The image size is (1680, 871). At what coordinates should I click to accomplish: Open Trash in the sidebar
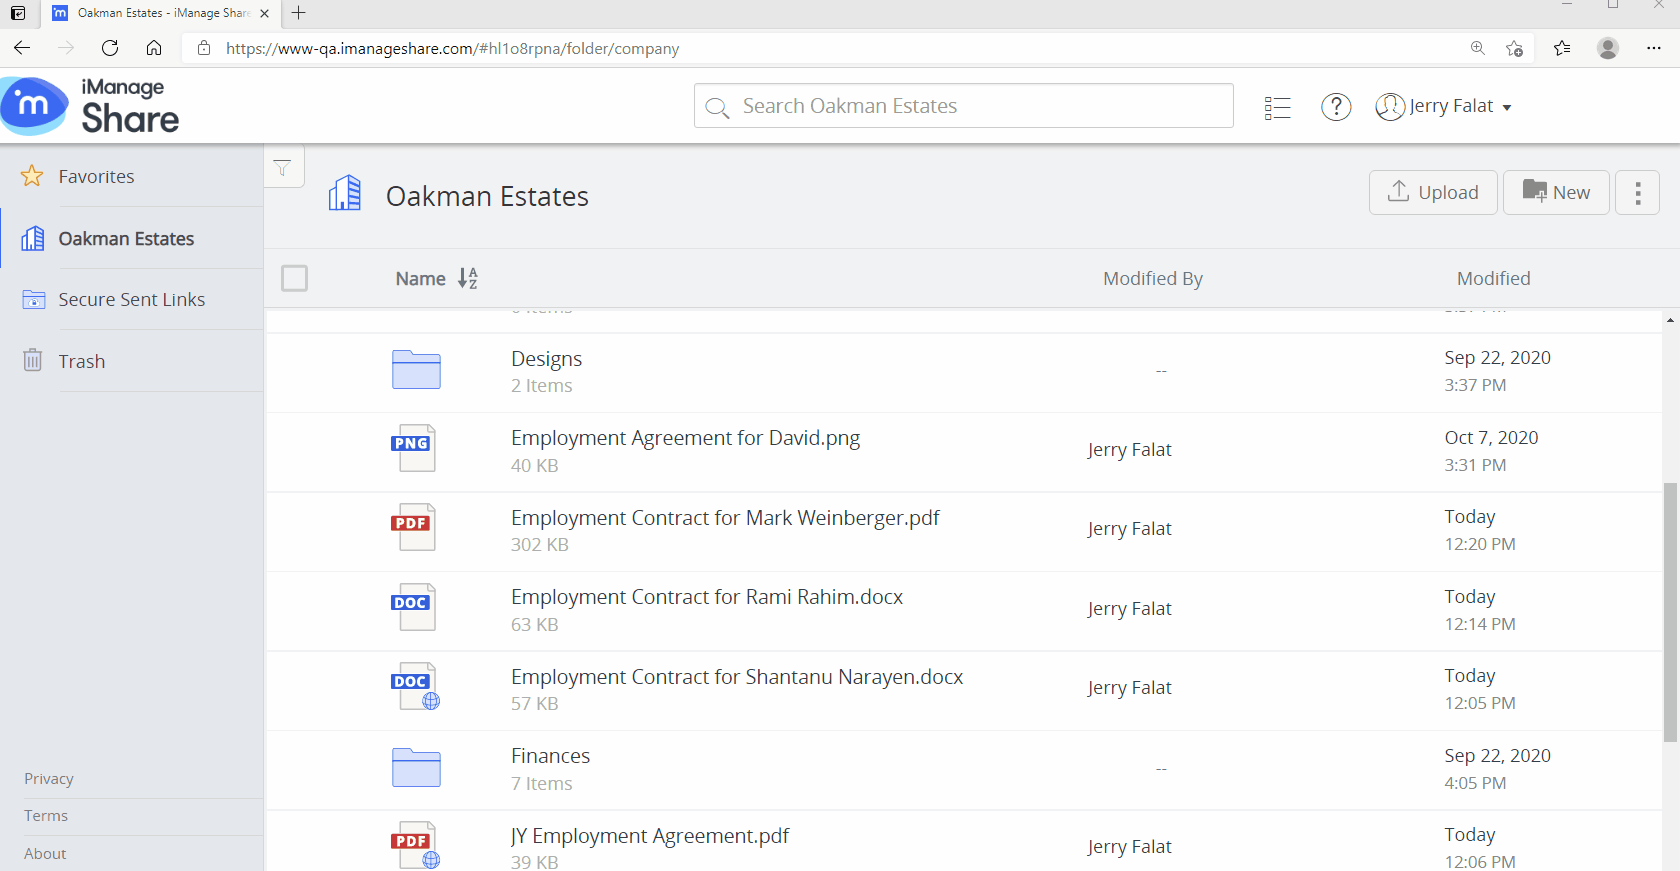tap(81, 361)
